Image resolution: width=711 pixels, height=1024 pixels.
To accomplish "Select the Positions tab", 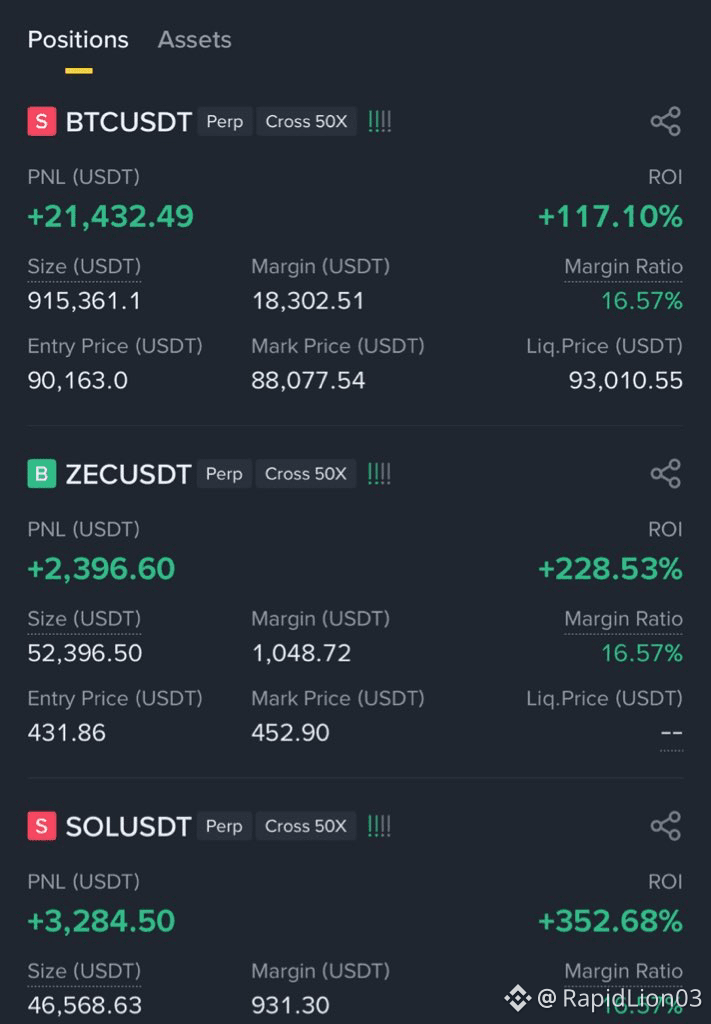I will point(78,40).
